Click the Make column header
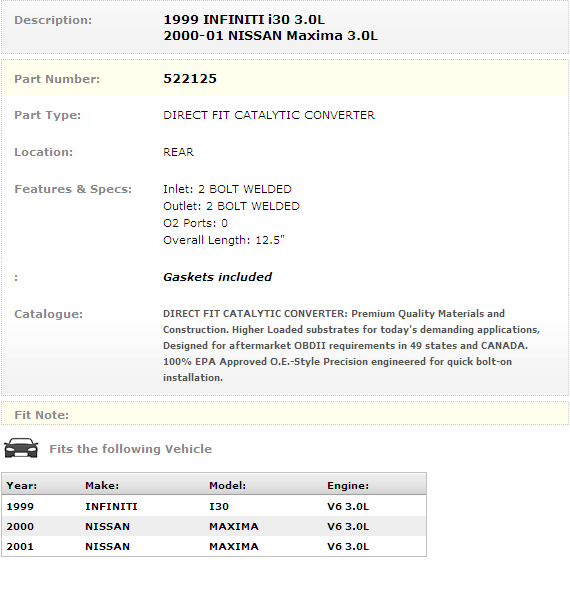This screenshot has width=570, height=609. [x=102, y=485]
